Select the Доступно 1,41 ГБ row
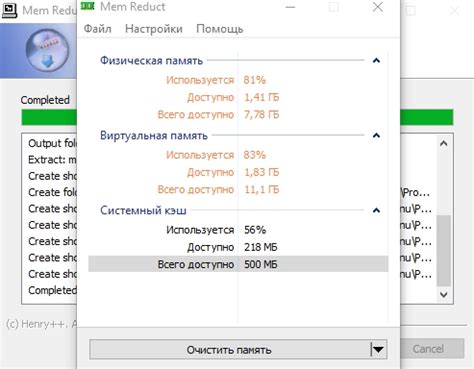 click(238, 97)
